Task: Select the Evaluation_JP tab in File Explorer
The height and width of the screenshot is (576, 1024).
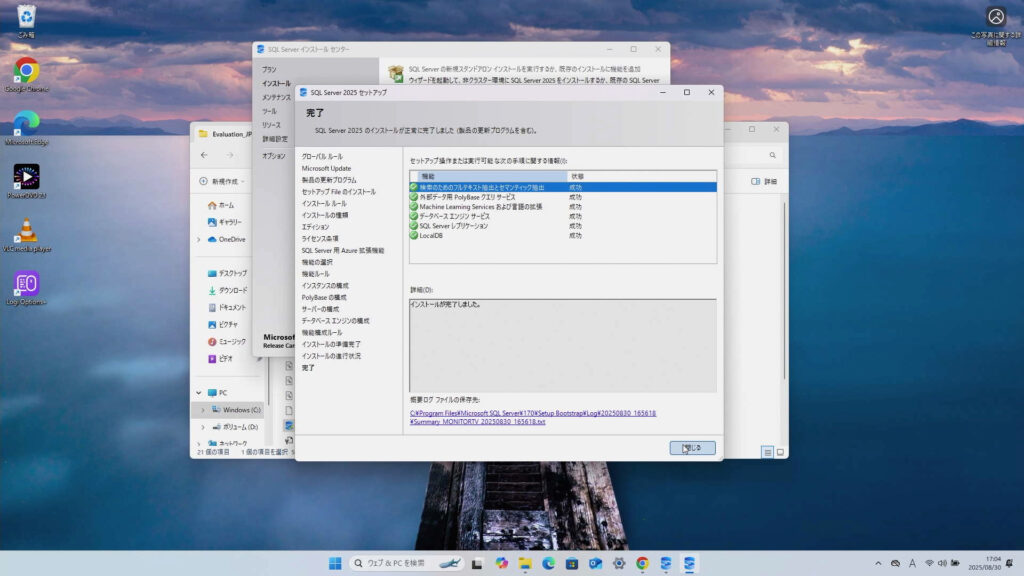Action: coord(226,134)
